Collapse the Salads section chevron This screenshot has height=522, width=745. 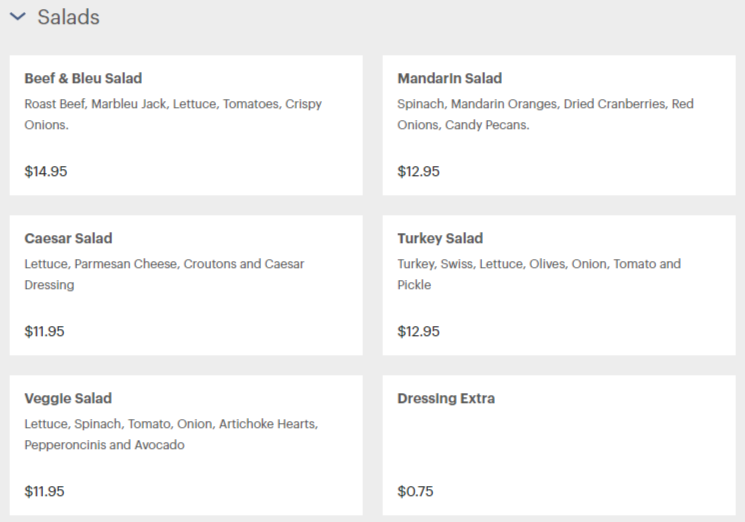click(18, 17)
